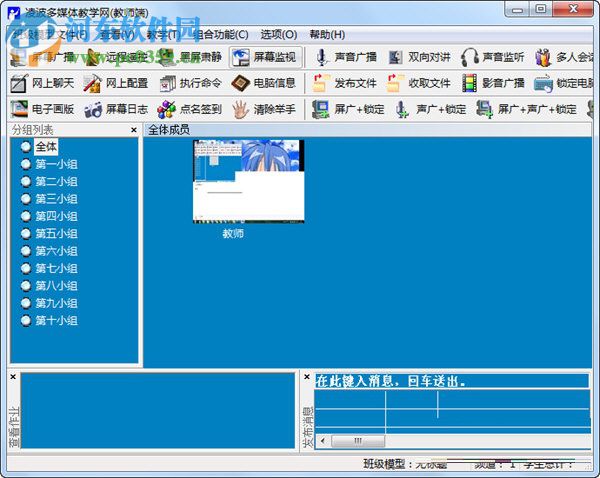Activate 声广+锁定 combined function
Screen dimensions: 600x478
(x=431, y=109)
